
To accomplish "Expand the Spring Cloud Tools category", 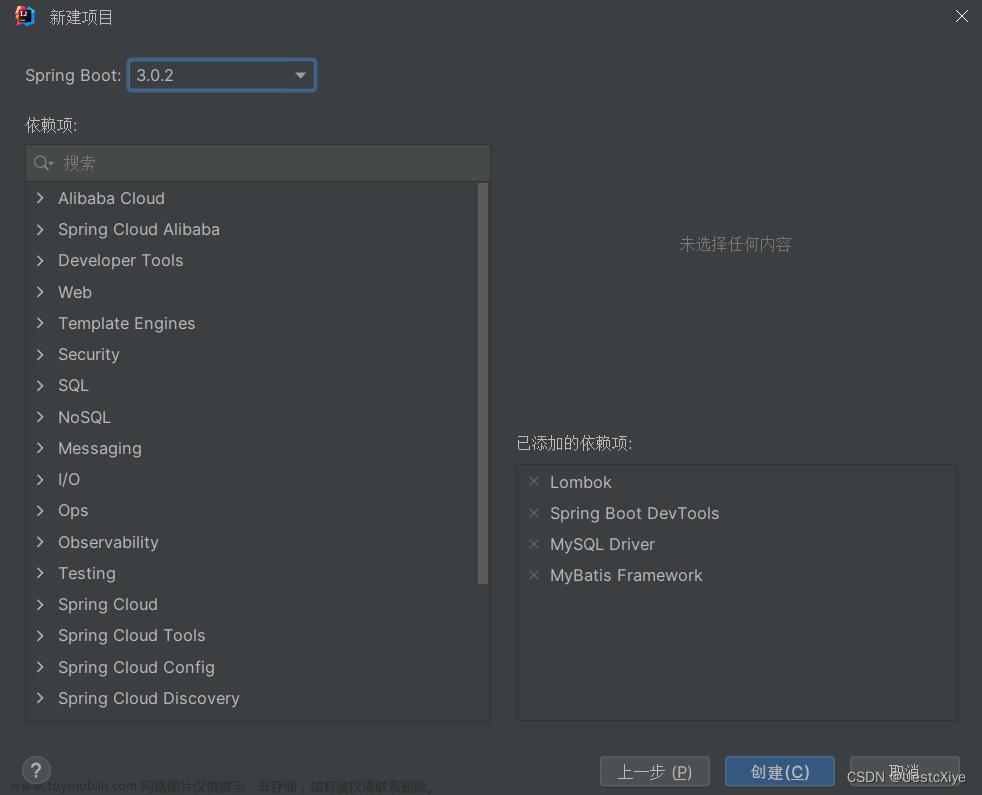I will [x=40, y=635].
